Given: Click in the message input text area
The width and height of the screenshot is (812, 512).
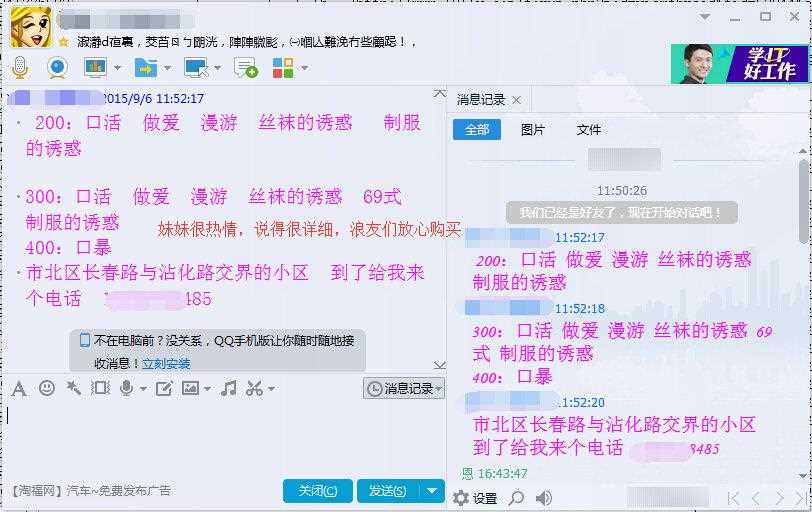Looking at the screenshot, I should pyautogui.click(x=223, y=437).
